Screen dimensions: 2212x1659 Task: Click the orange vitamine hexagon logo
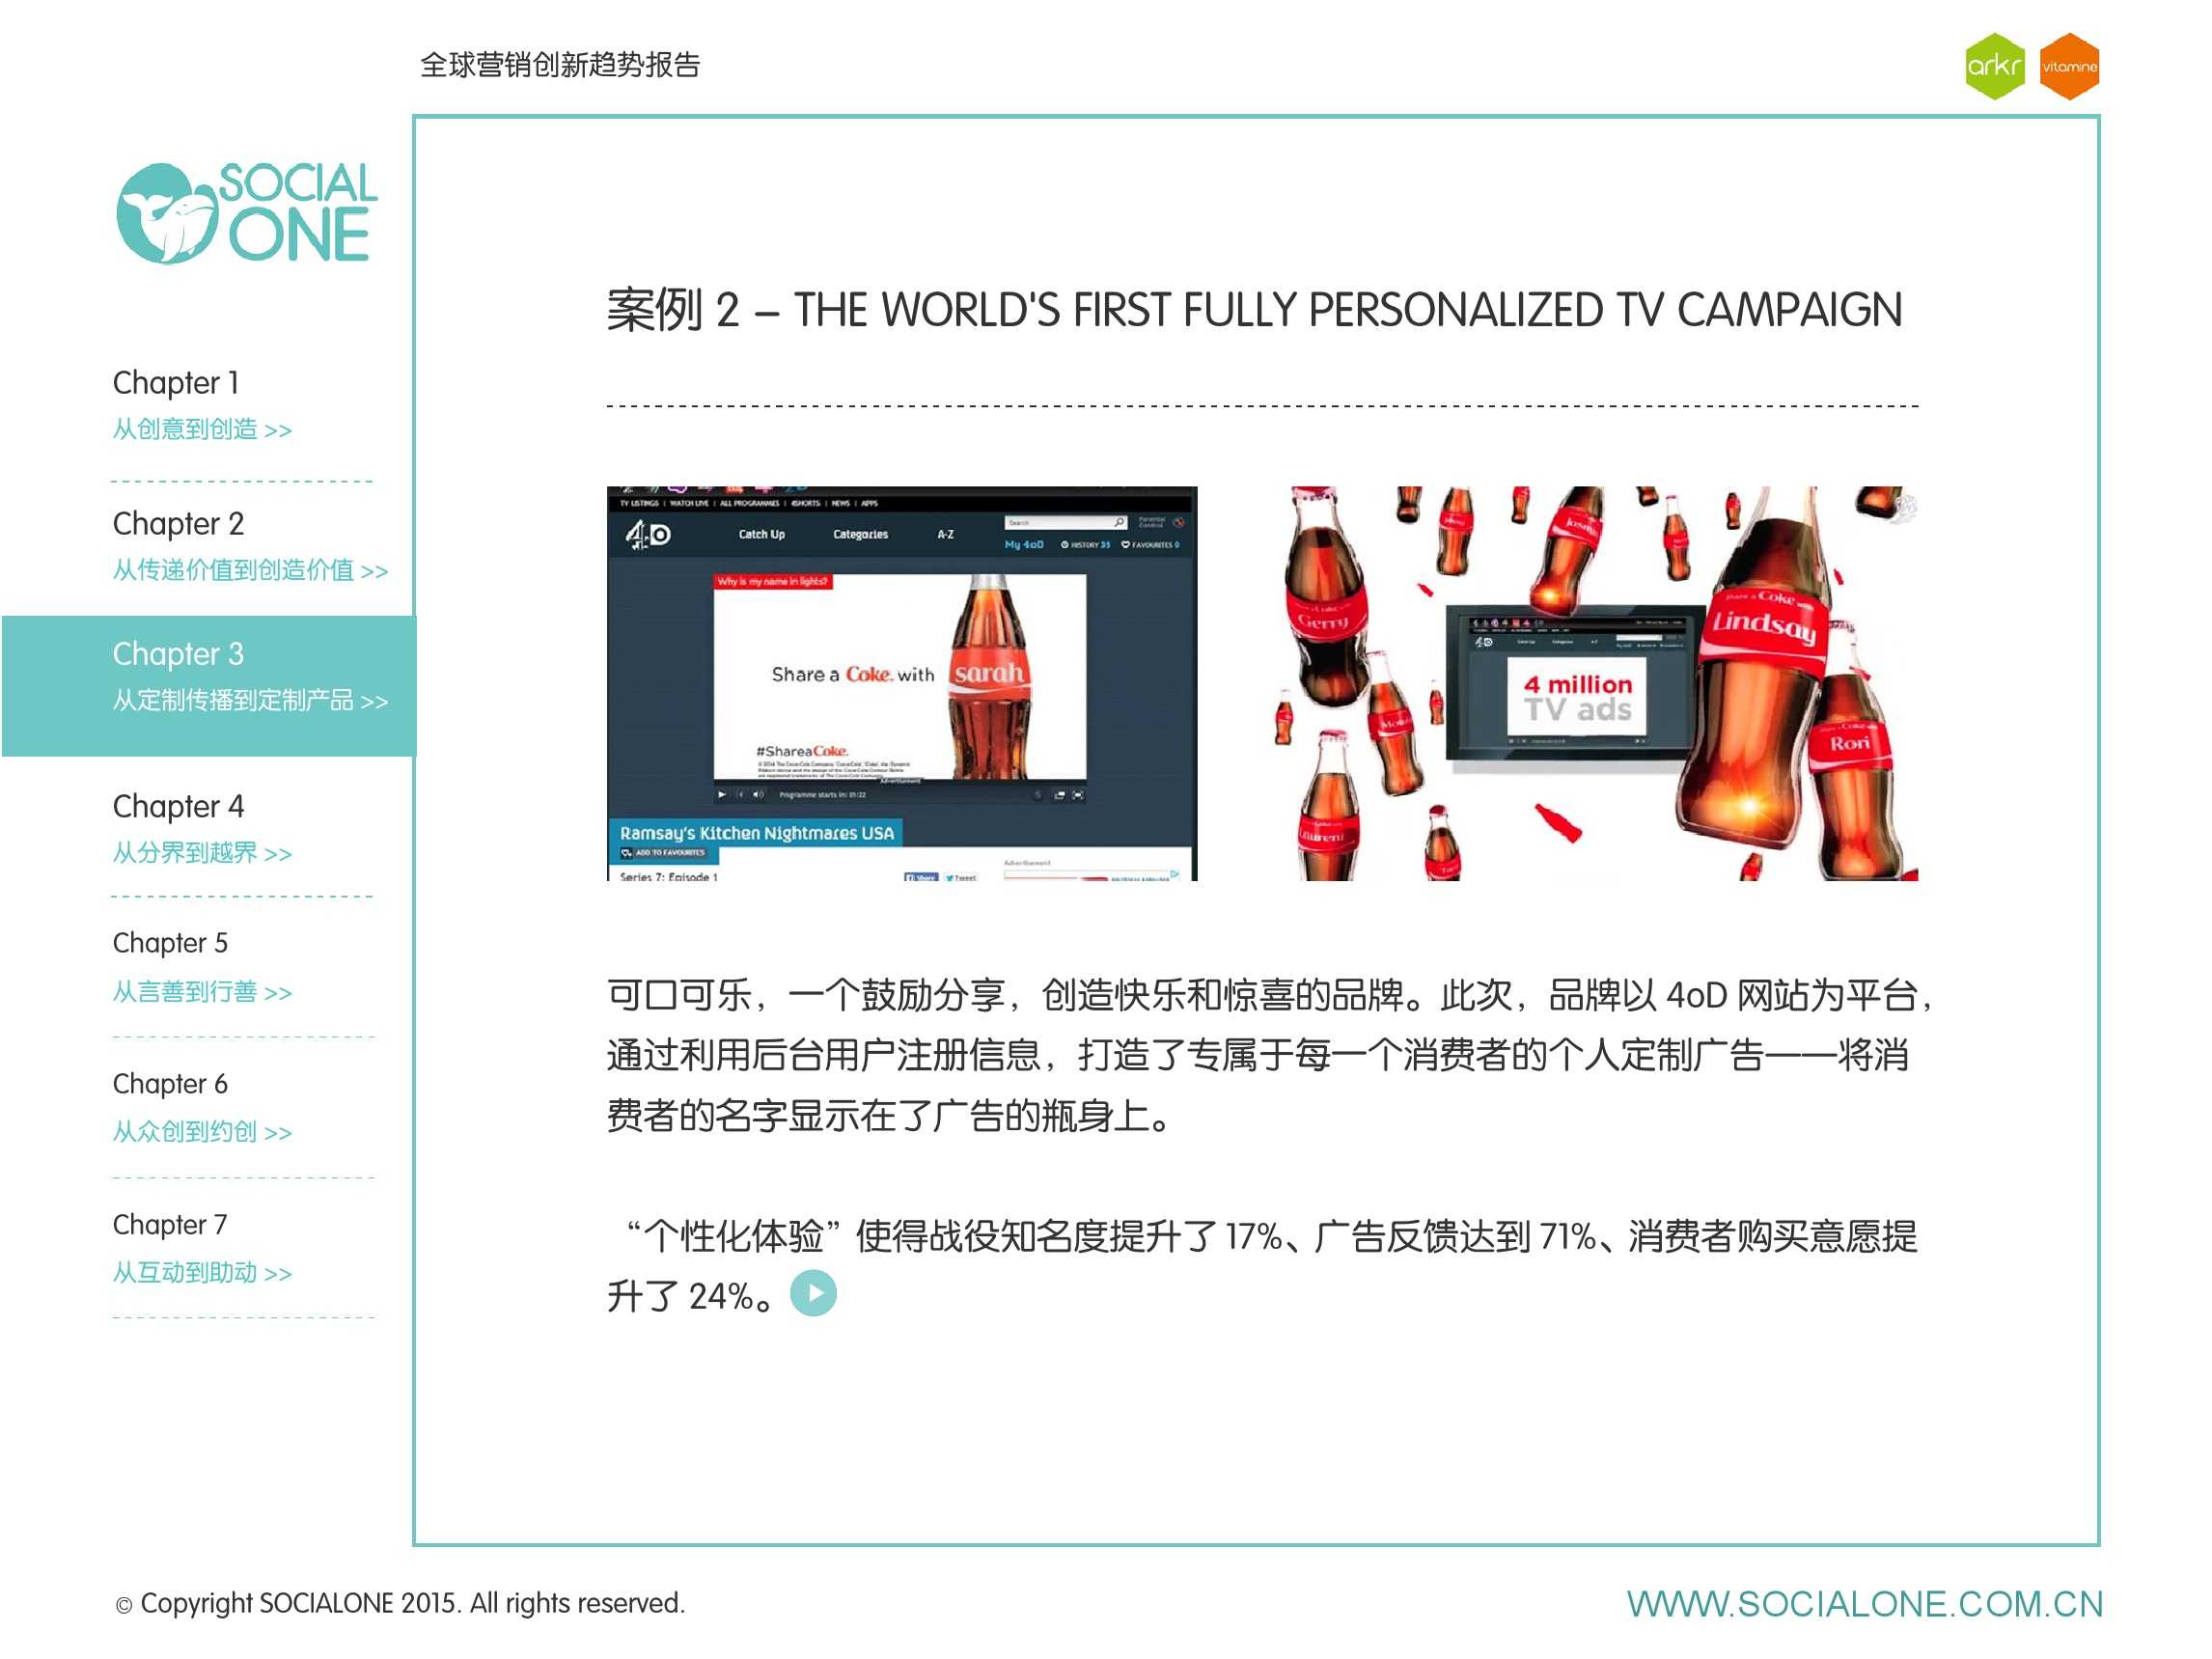[2068, 67]
